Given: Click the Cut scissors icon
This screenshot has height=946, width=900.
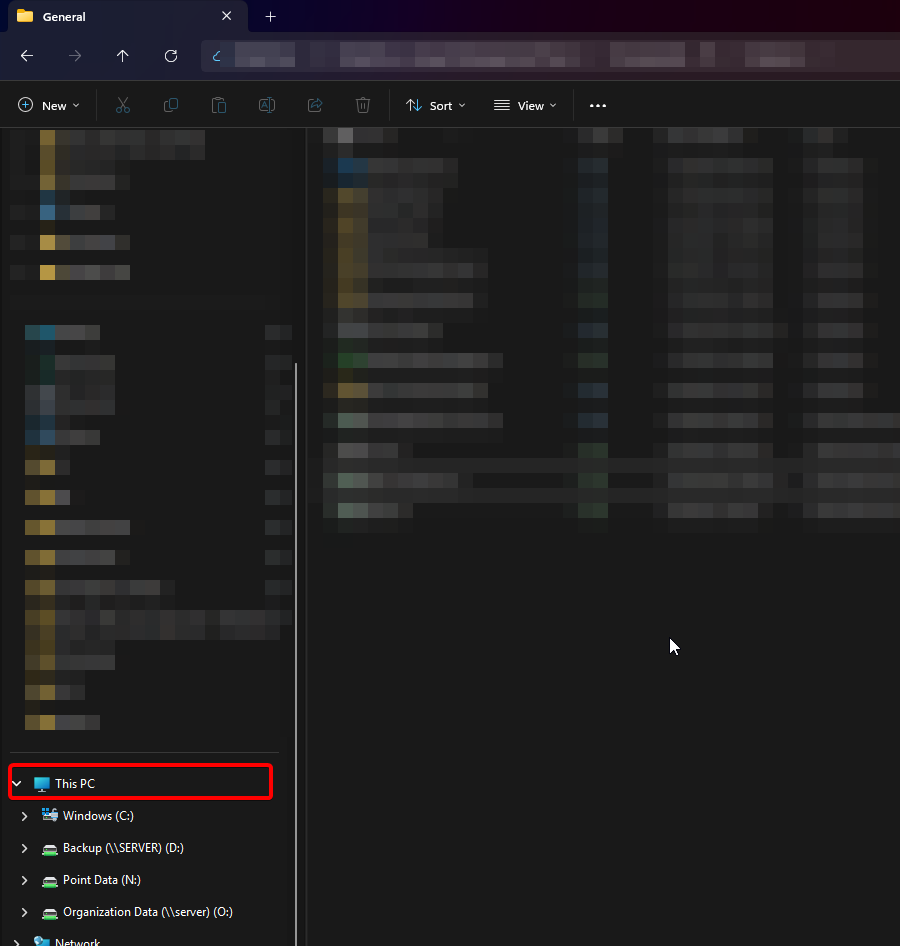Looking at the screenshot, I should [x=123, y=105].
